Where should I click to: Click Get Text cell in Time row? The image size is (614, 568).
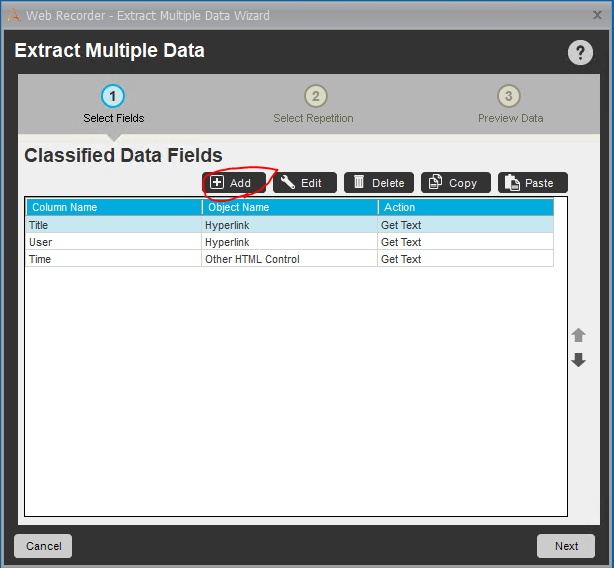tap(466, 259)
